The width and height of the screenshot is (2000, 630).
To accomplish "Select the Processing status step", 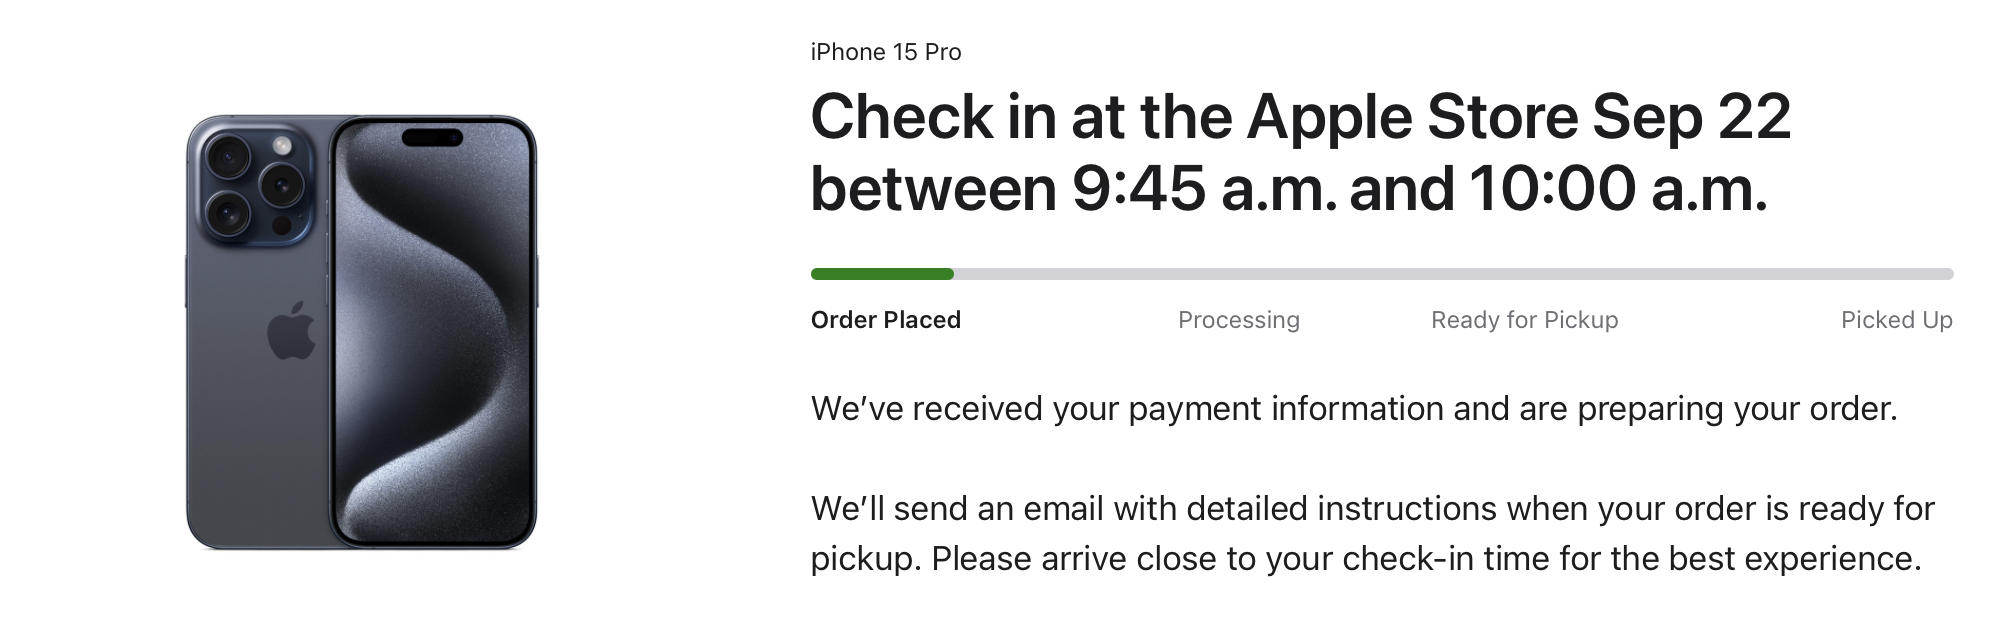I will click(1238, 320).
